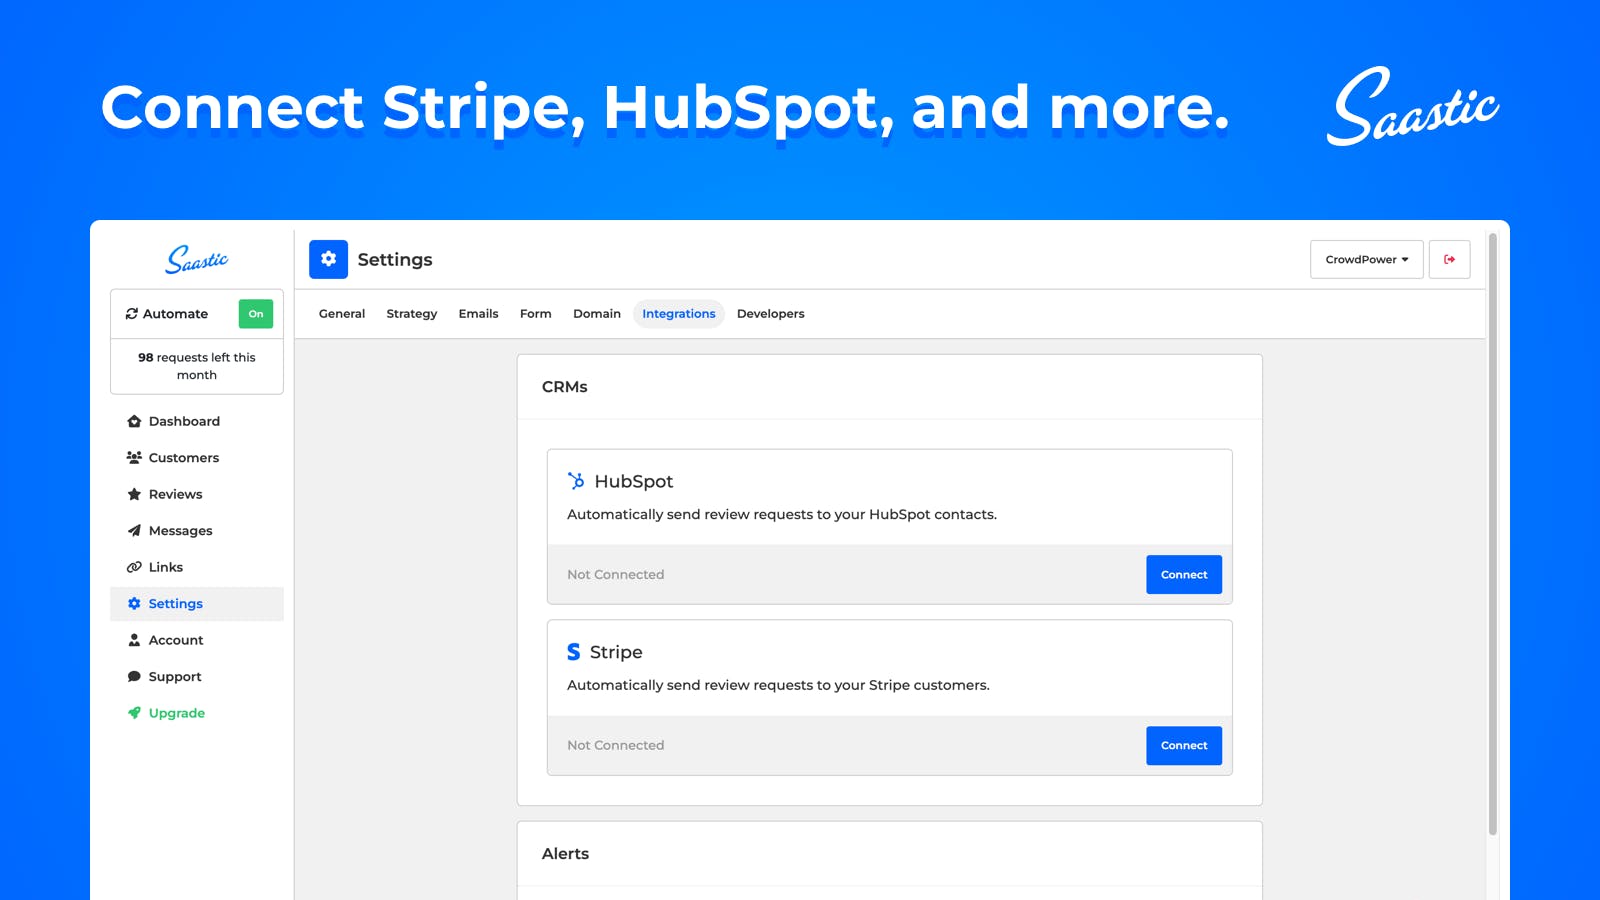This screenshot has width=1600, height=900.
Task: Open the Emails settings tab
Action: 478,314
